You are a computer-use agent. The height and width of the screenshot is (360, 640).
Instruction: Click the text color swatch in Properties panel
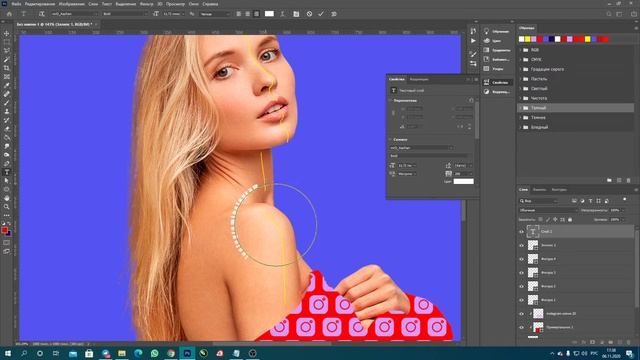(x=464, y=181)
